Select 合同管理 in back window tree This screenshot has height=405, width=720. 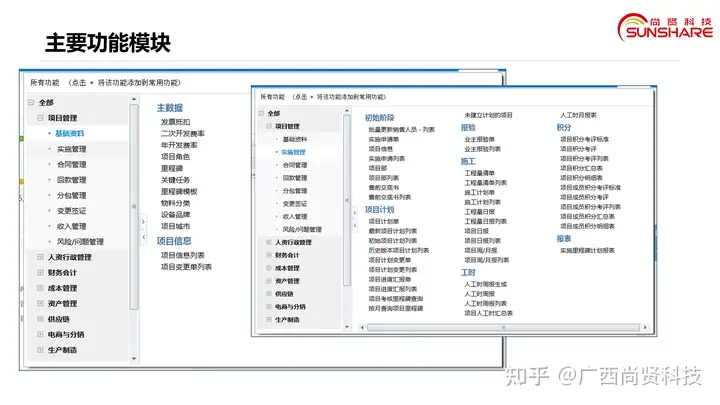(71, 164)
